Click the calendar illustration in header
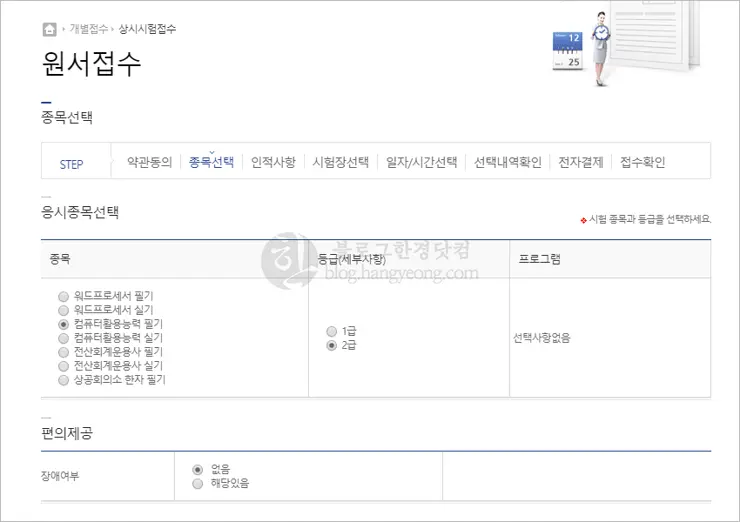The image size is (740, 522). (x=568, y=51)
